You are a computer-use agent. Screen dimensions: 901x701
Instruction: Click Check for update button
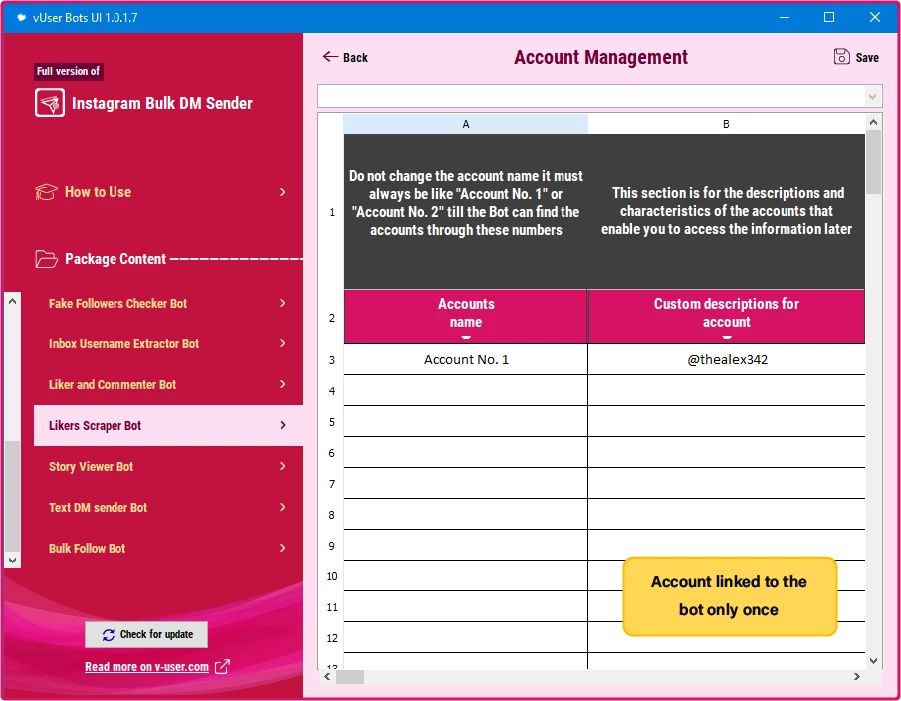point(147,634)
